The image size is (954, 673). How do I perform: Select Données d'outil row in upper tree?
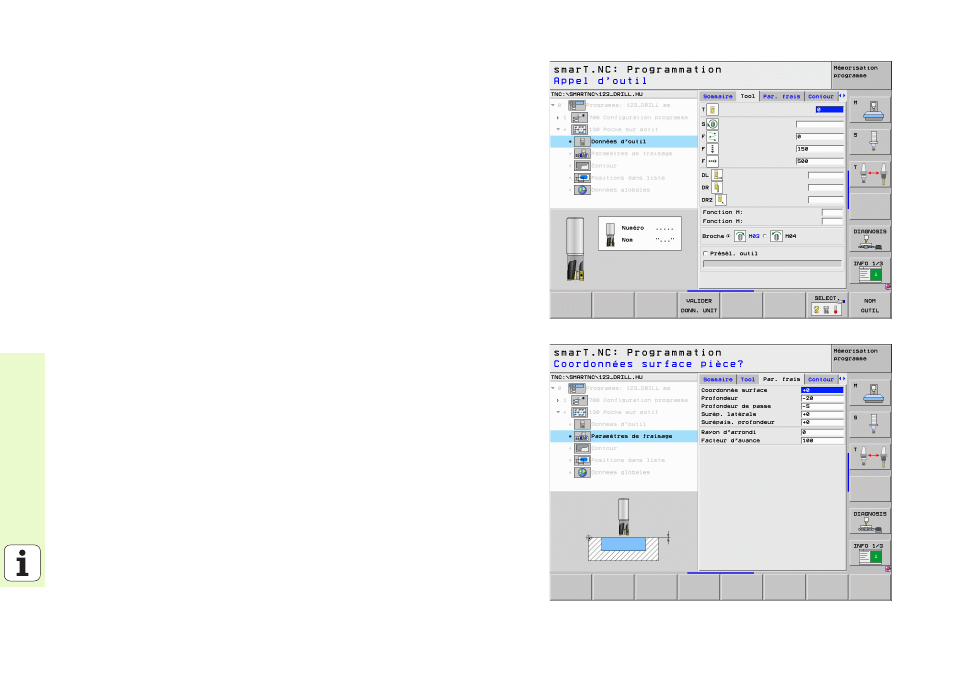[x=624, y=142]
